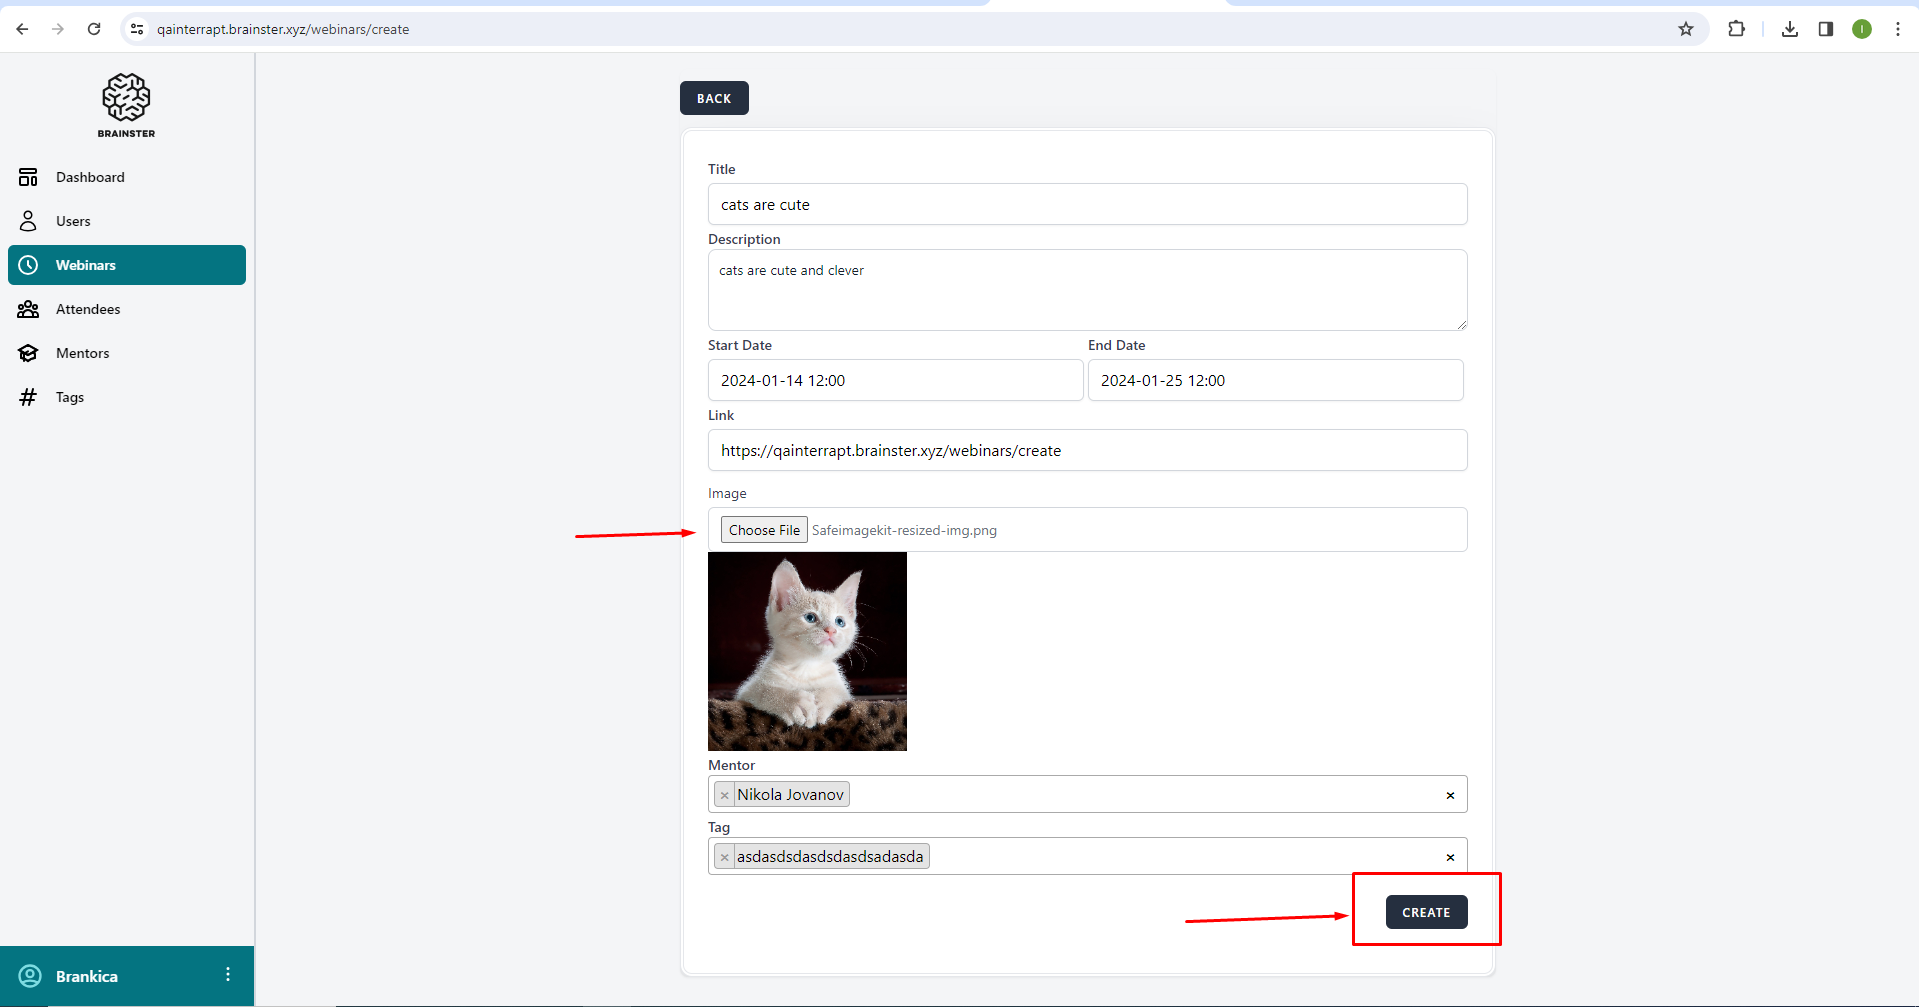Click the Brainster logo in sidebar

[126, 104]
